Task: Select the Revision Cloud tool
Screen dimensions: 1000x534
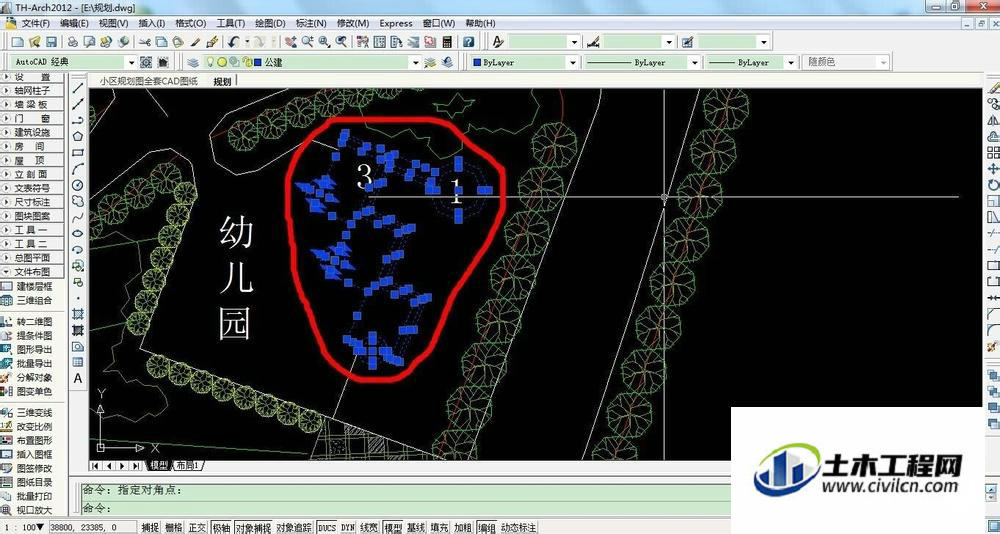Action: click(78, 201)
